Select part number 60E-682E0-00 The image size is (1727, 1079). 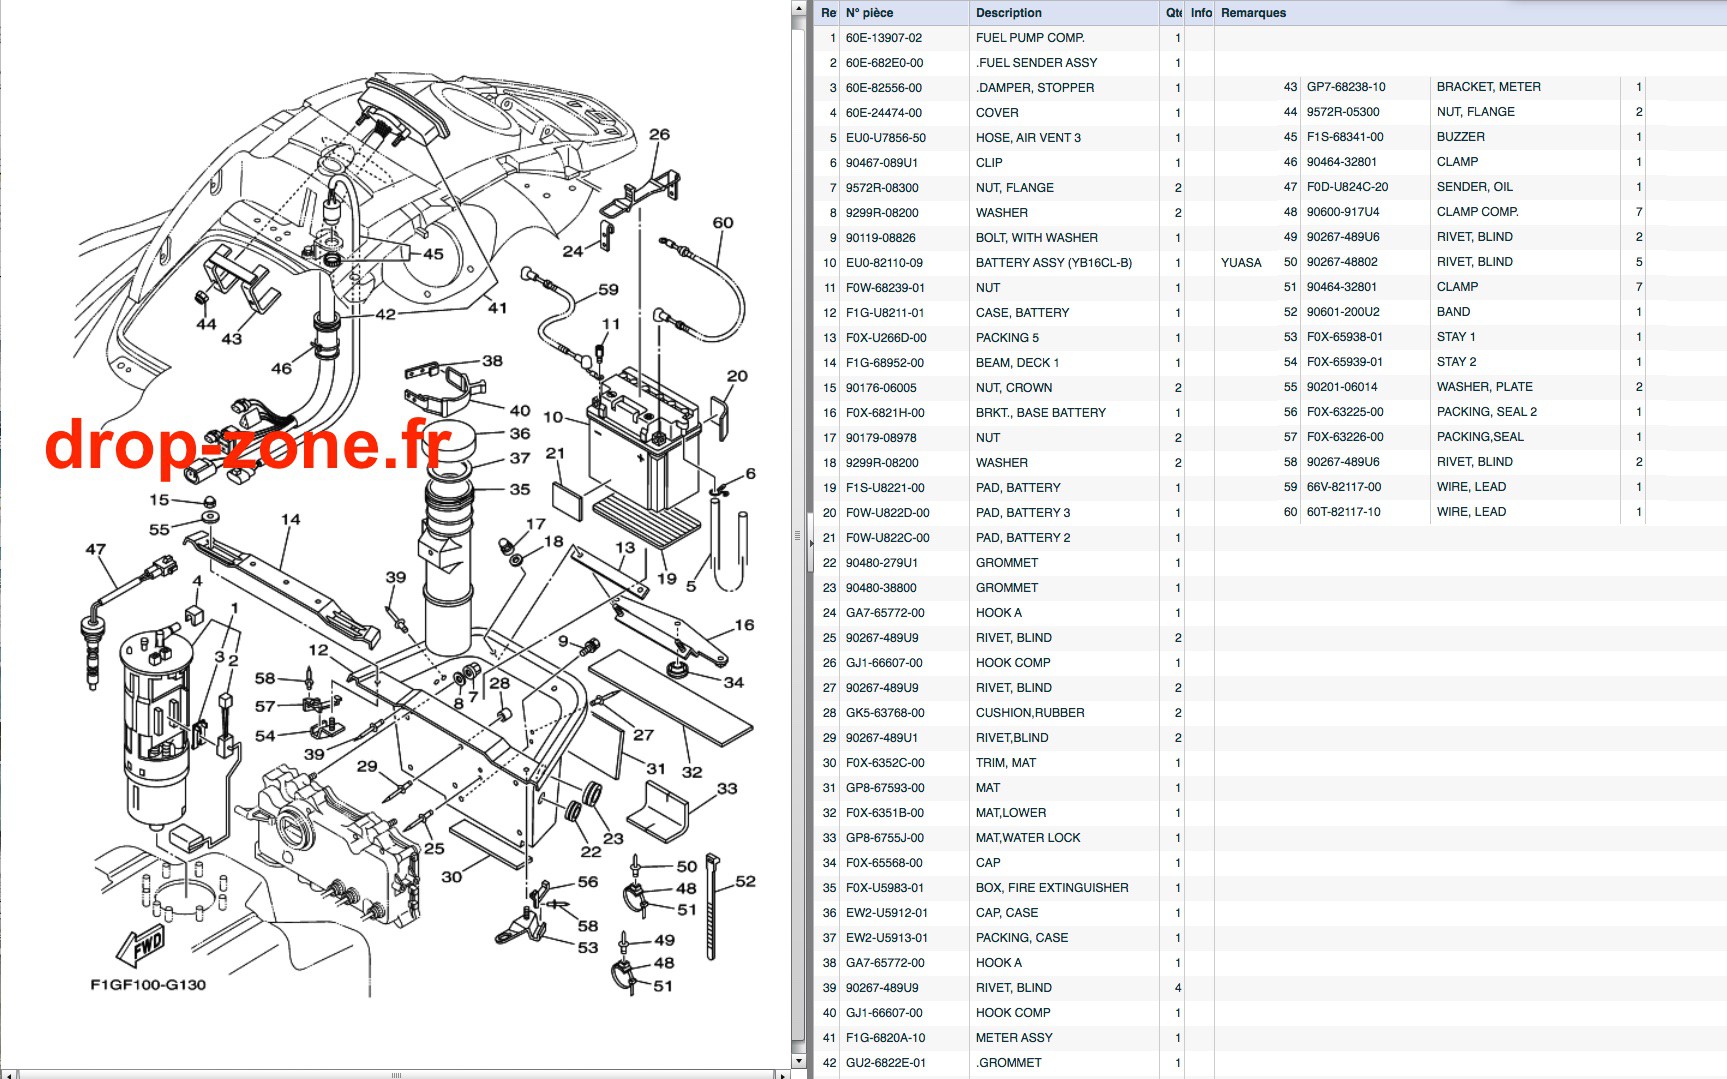pyautogui.click(x=885, y=63)
